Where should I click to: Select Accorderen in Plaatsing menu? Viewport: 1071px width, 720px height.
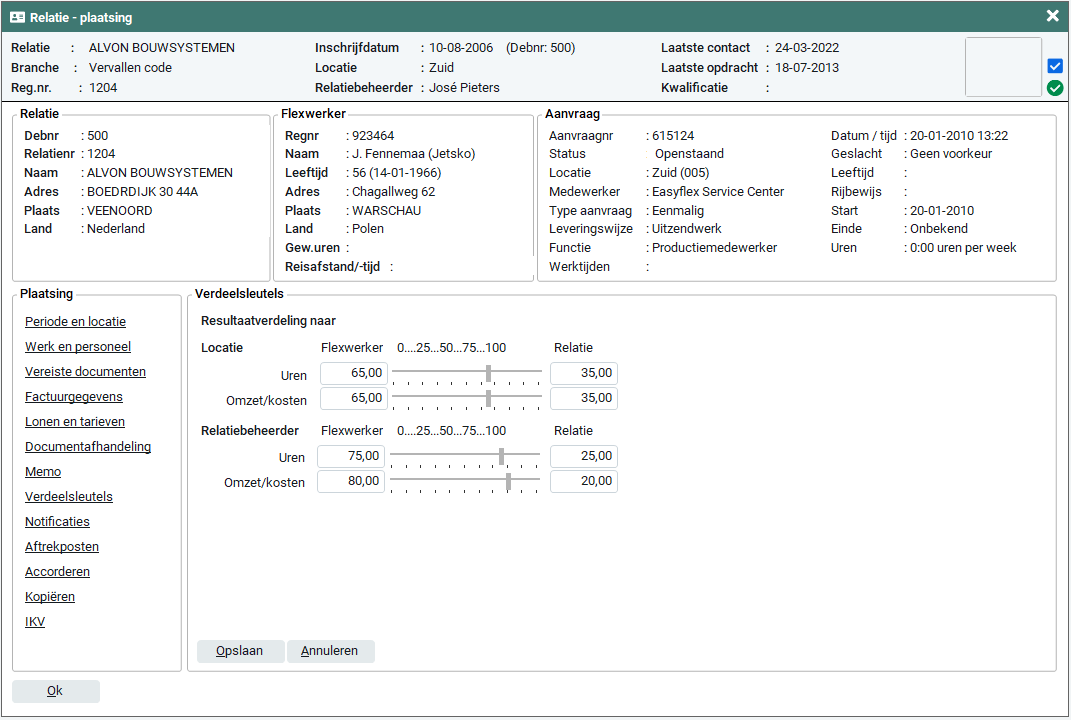57,572
